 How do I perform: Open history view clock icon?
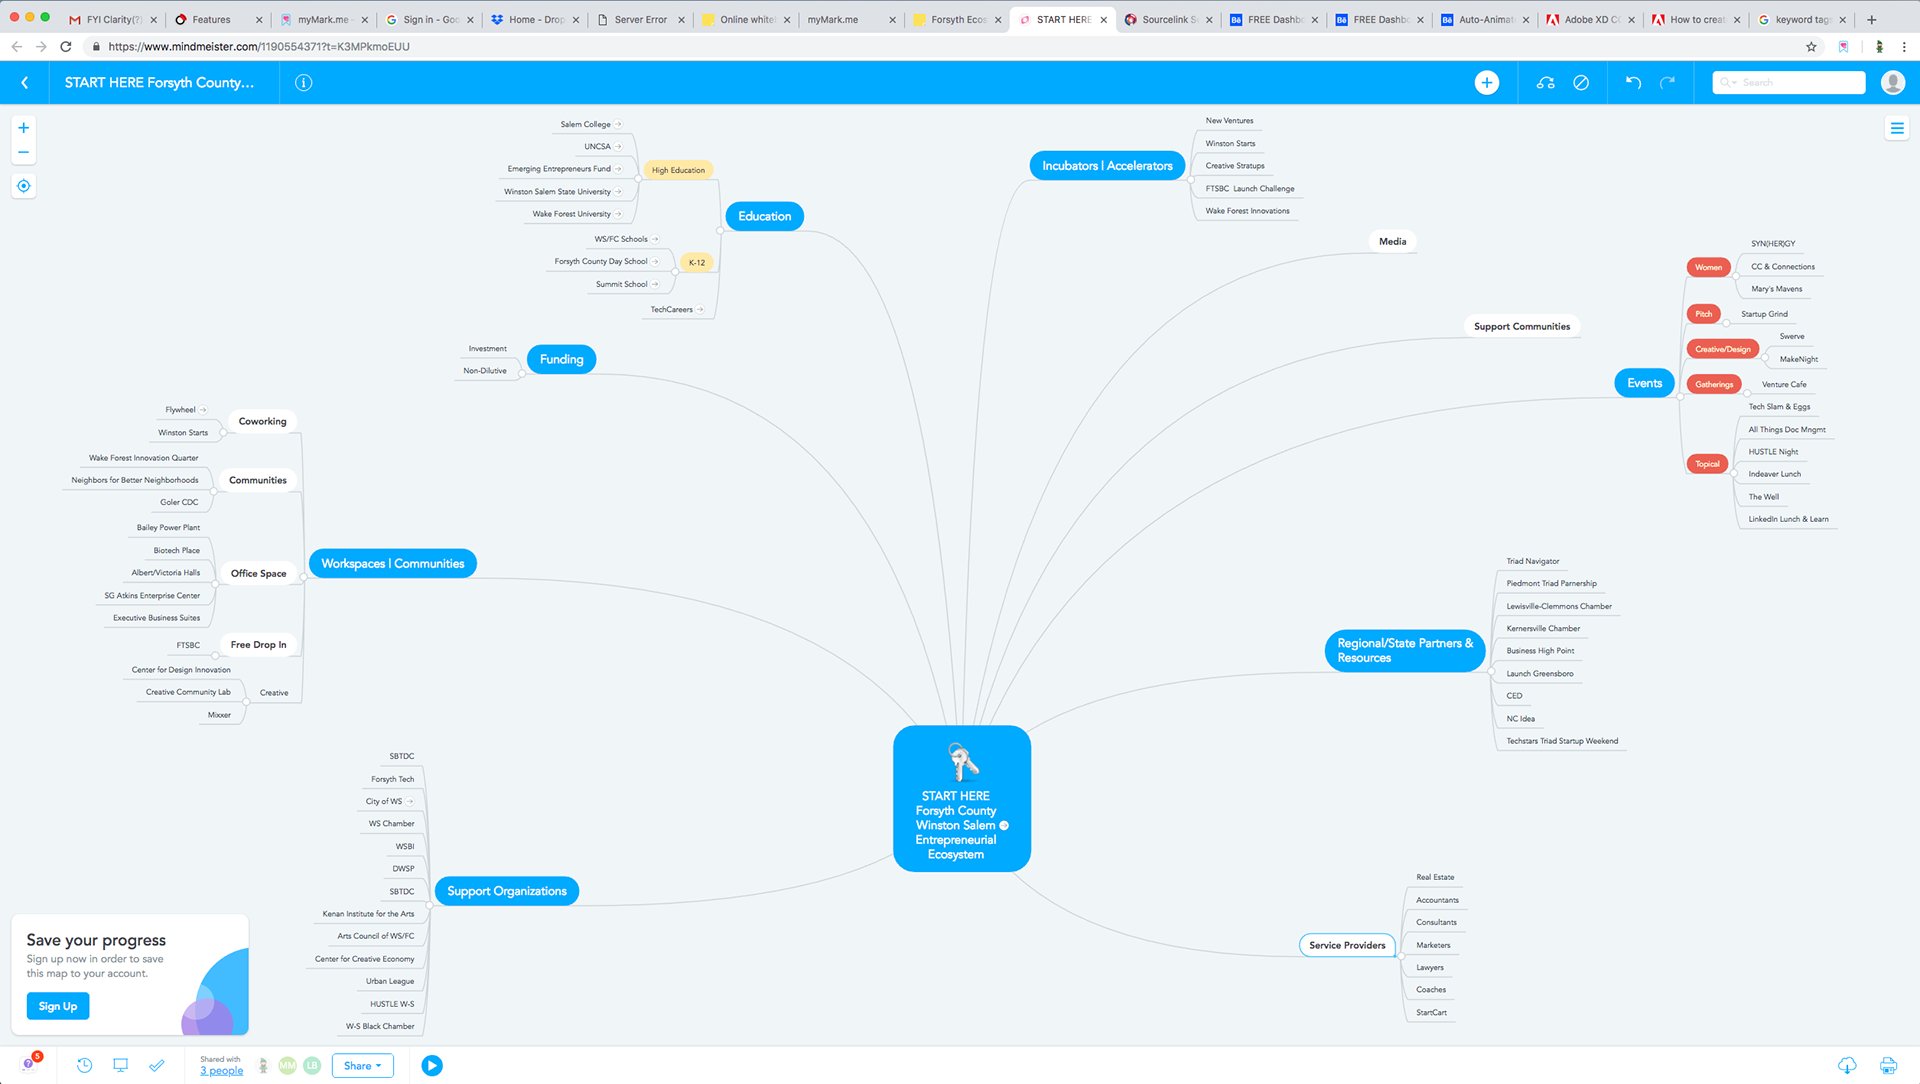(x=85, y=1066)
